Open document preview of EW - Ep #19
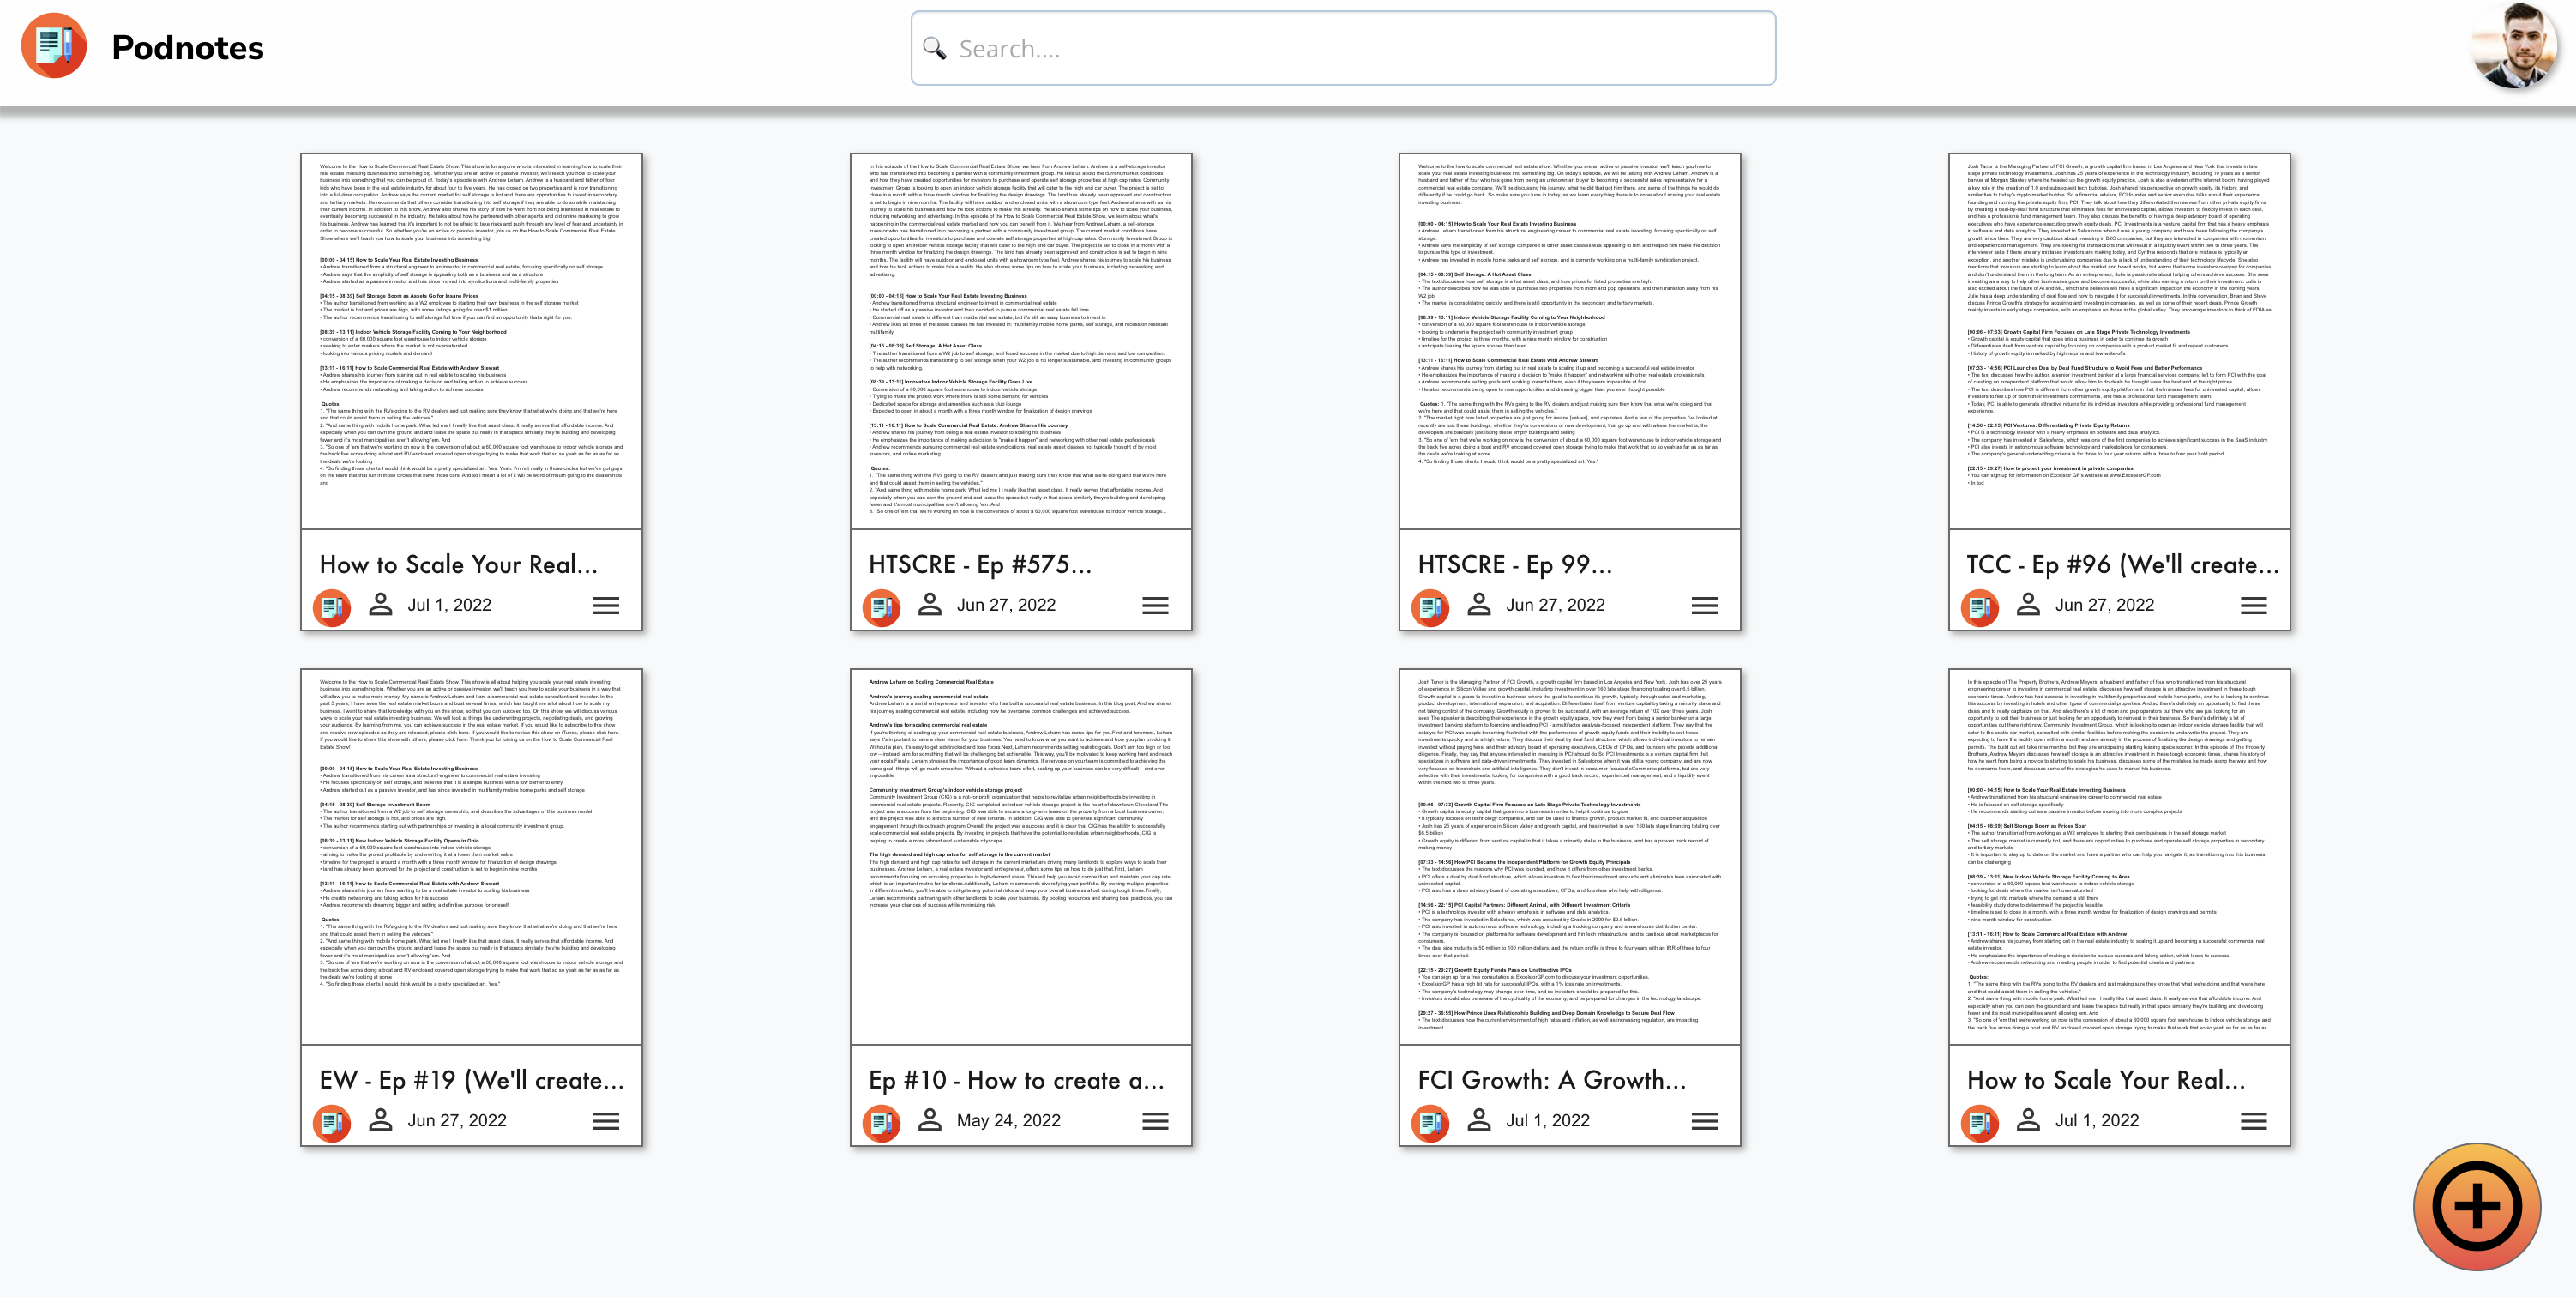This screenshot has height=1297, width=2576. [x=471, y=857]
